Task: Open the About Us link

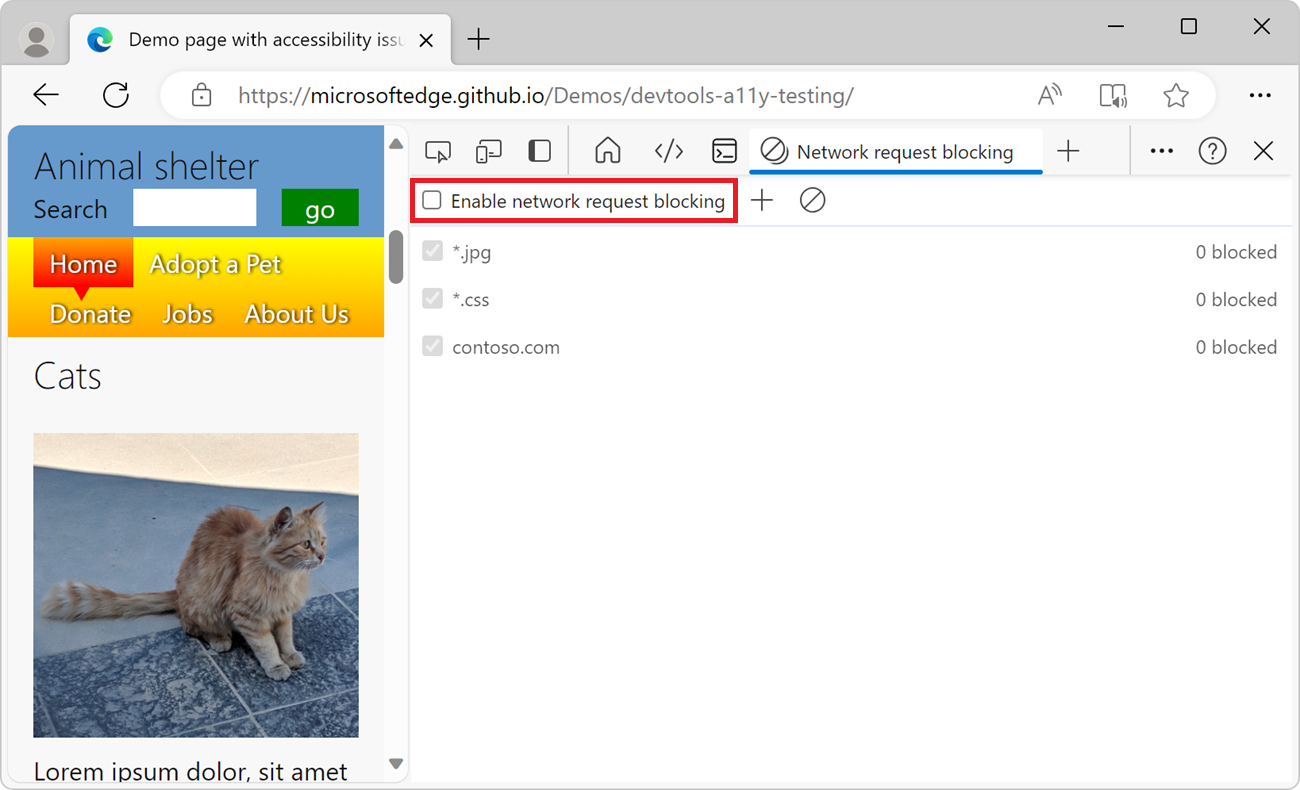Action: [x=297, y=313]
